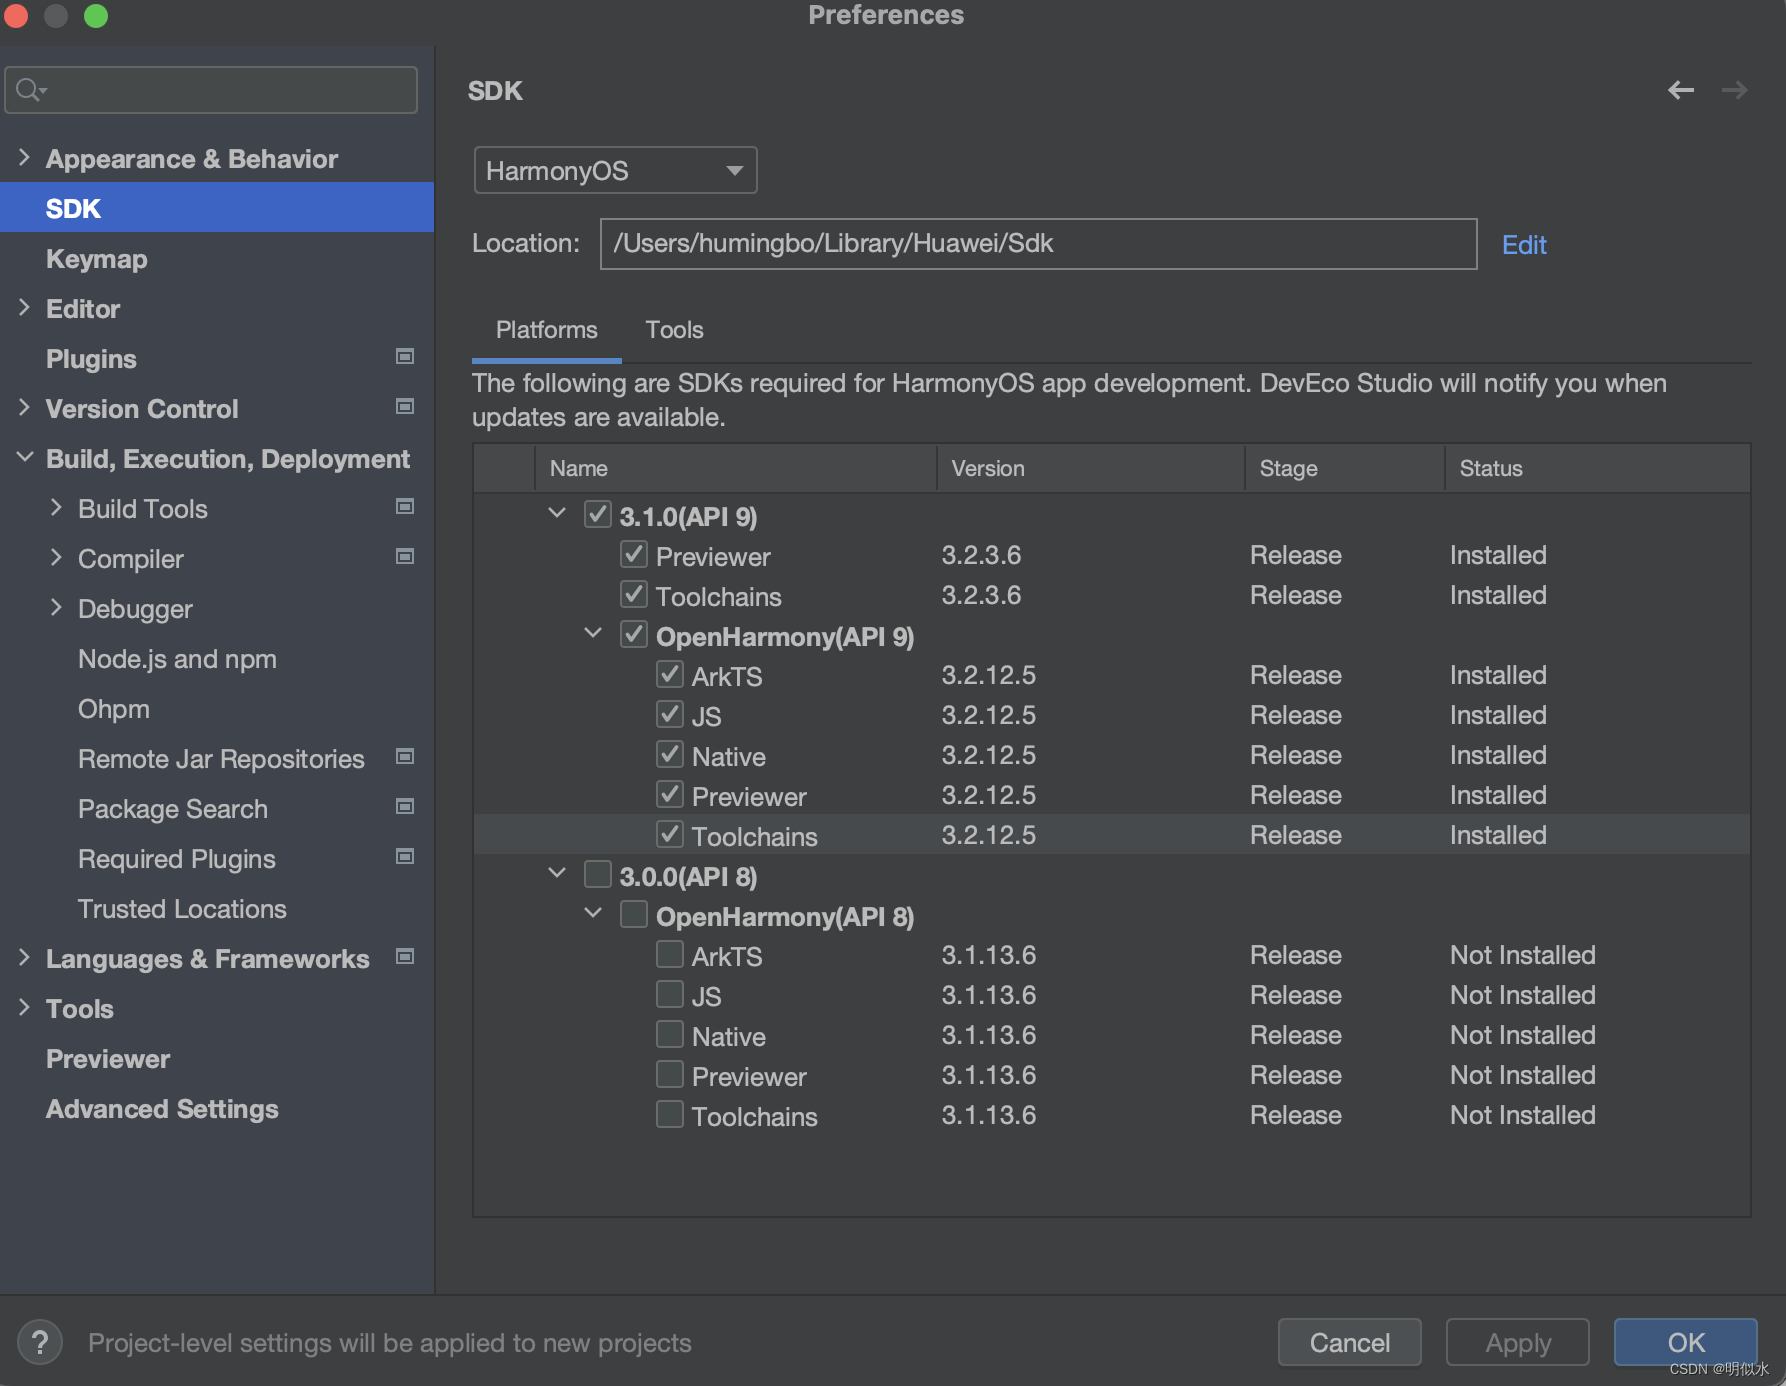Click project-level icon next to Compiler
The width and height of the screenshot is (1786, 1386).
405,557
